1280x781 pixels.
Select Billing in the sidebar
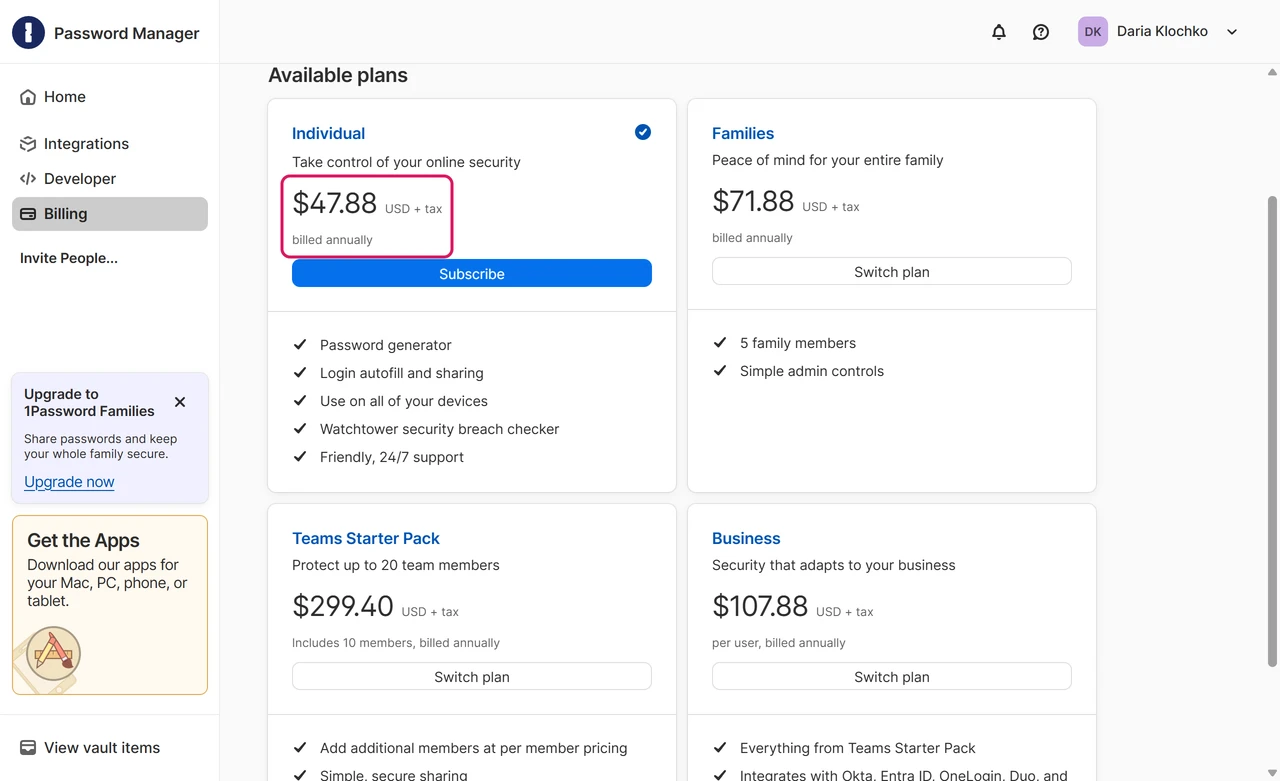[x=110, y=214]
